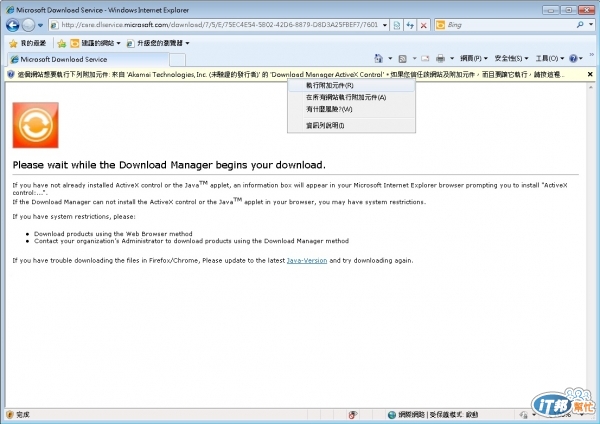Select 執行附加元件(R) in context menu

[351, 85]
